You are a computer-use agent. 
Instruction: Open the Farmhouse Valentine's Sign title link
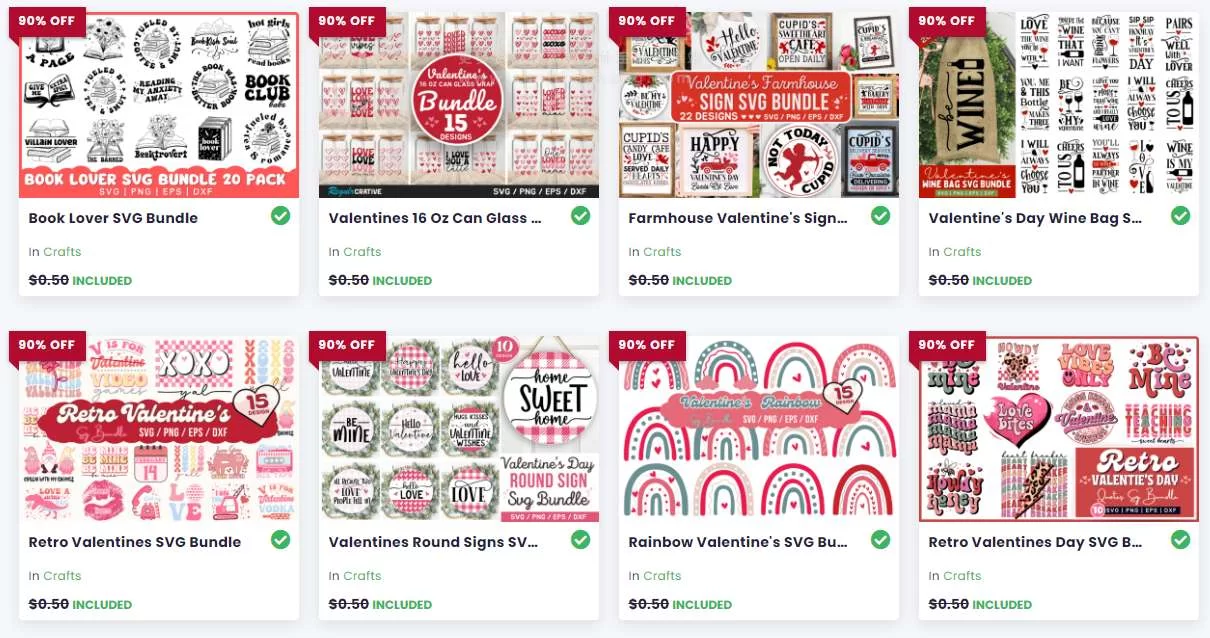pos(738,218)
